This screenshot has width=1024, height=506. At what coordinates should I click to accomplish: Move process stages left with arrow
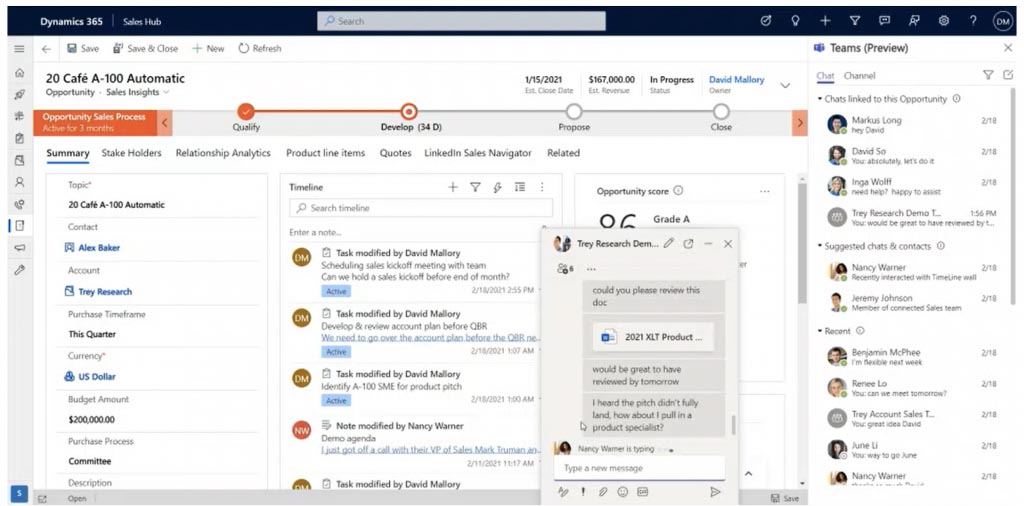[x=165, y=122]
